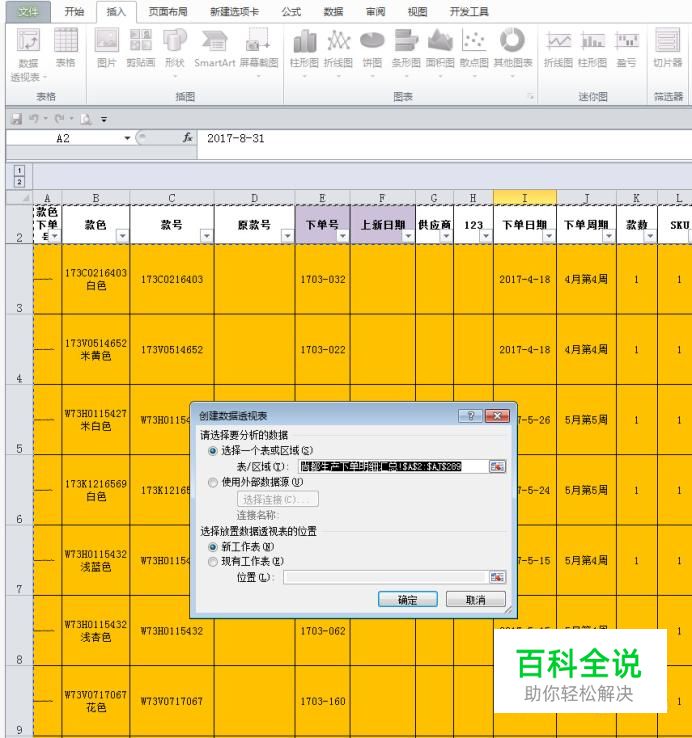Switch to the 开始 (Home) tab
The image size is (692, 738).
pyautogui.click(x=74, y=12)
